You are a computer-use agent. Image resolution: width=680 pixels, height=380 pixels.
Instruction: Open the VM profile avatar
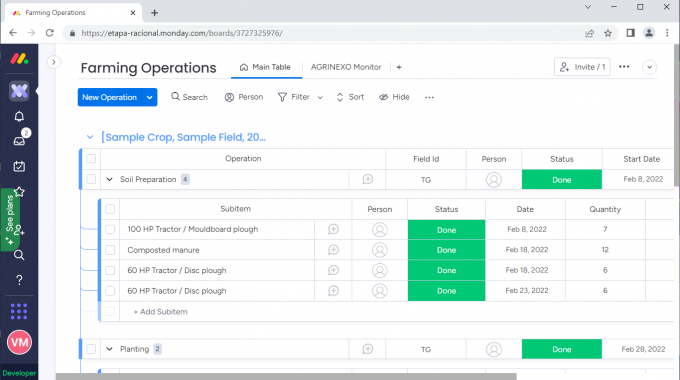point(19,342)
